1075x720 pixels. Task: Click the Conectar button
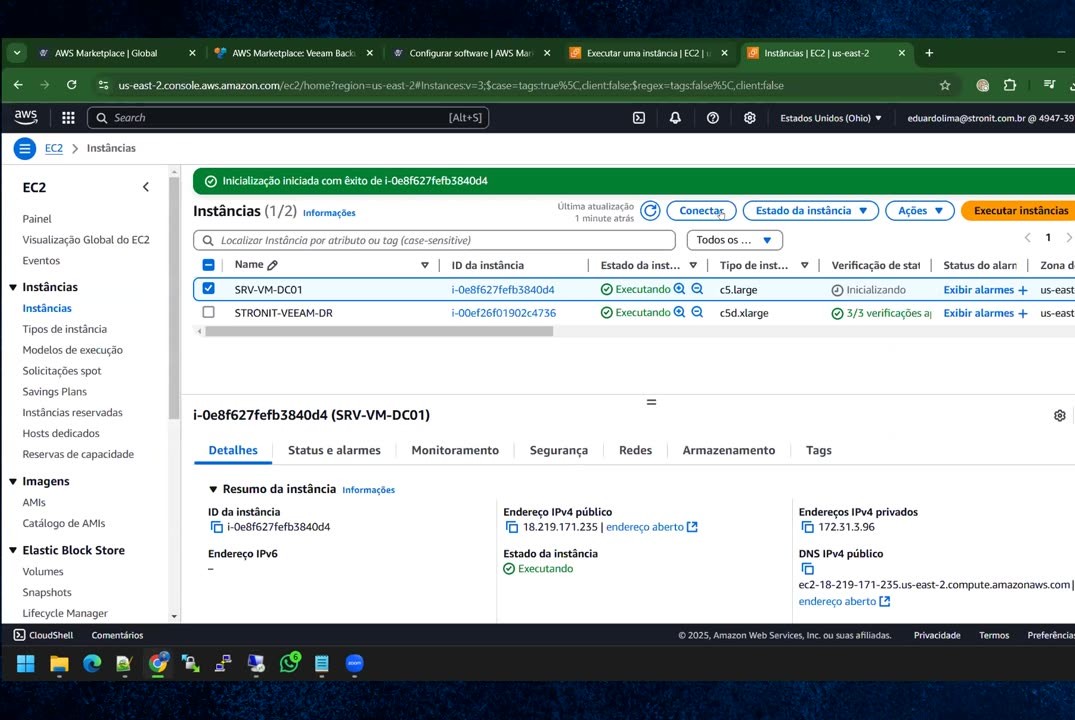tap(701, 211)
